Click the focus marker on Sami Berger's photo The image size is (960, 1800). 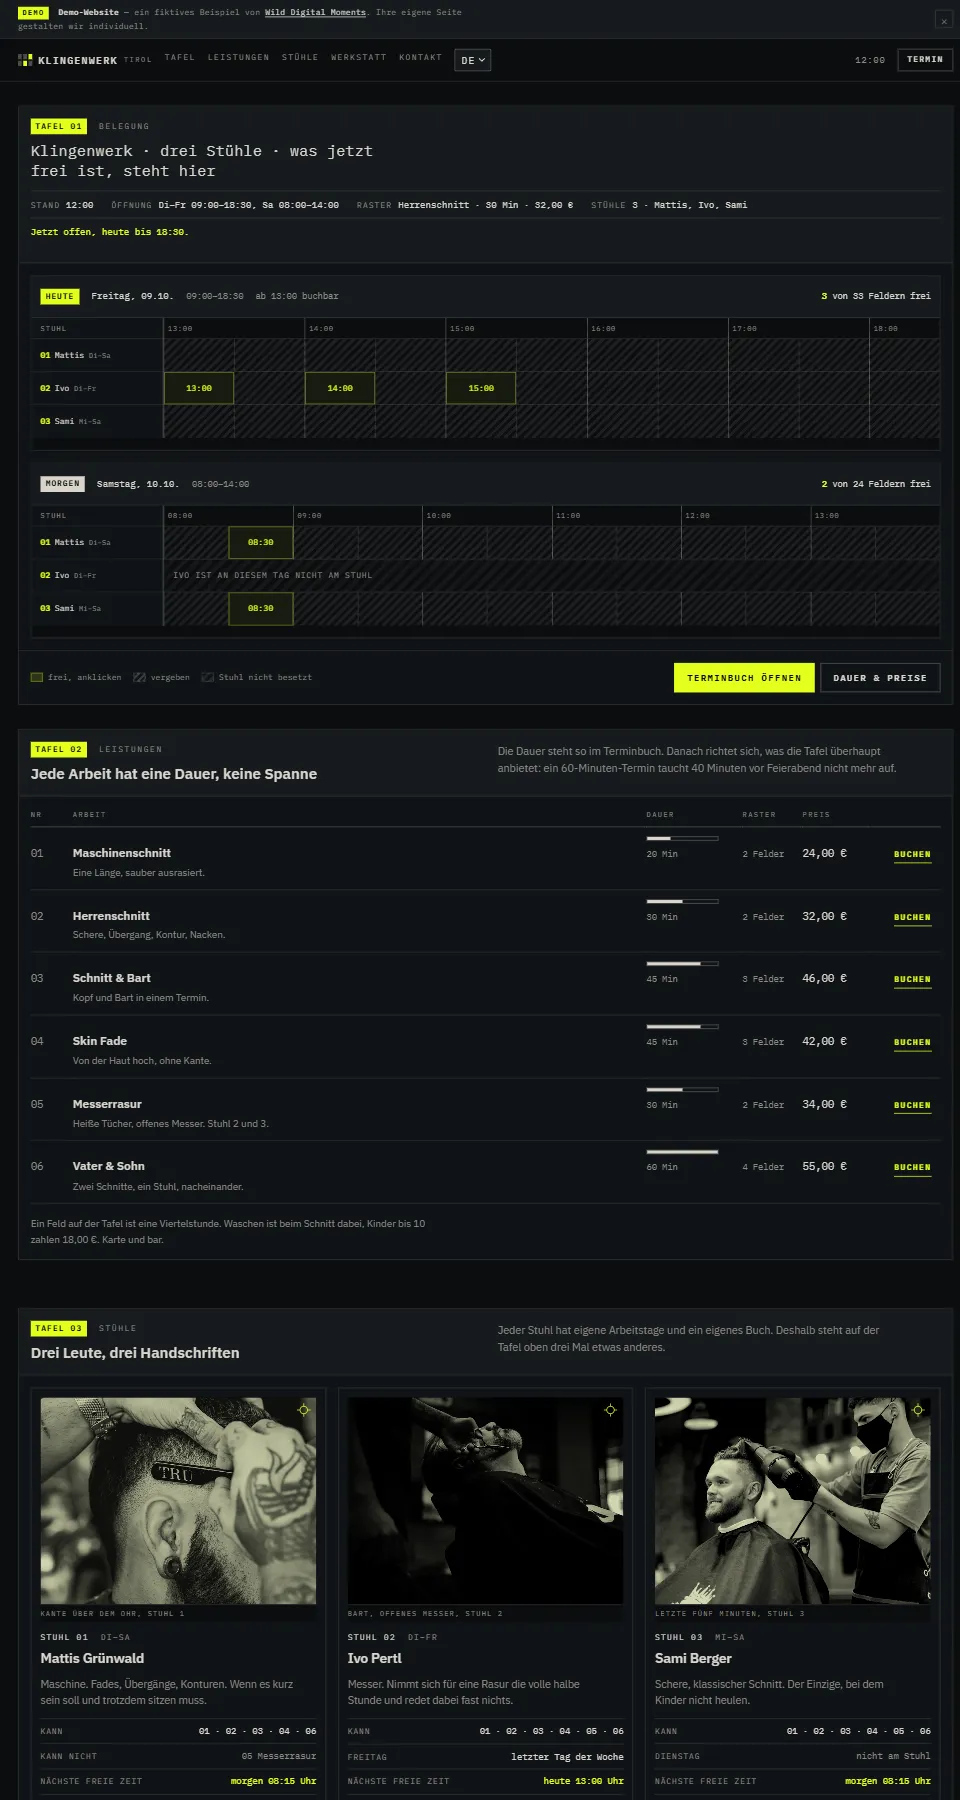pos(918,1410)
